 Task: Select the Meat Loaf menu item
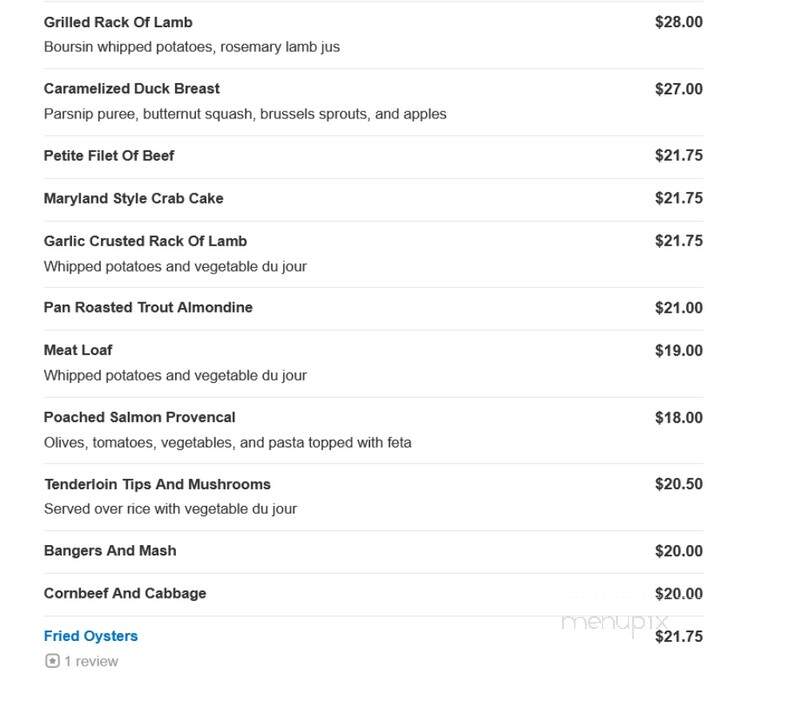point(78,350)
